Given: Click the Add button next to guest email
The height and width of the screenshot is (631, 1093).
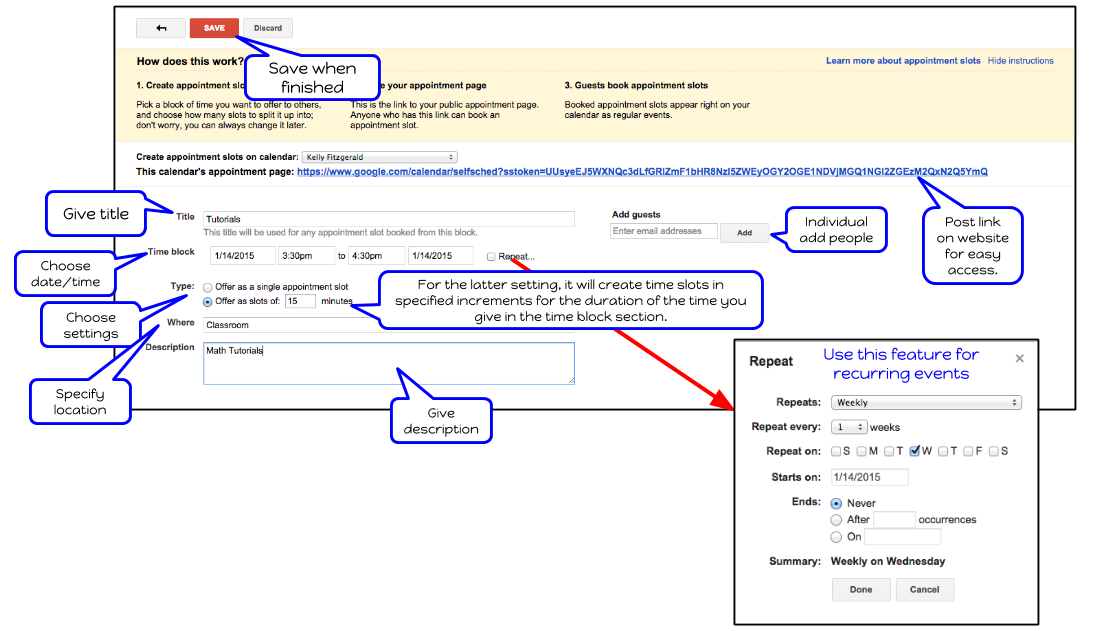Looking at the screenshot, I should pyautogui.click(x=744, y=232).
